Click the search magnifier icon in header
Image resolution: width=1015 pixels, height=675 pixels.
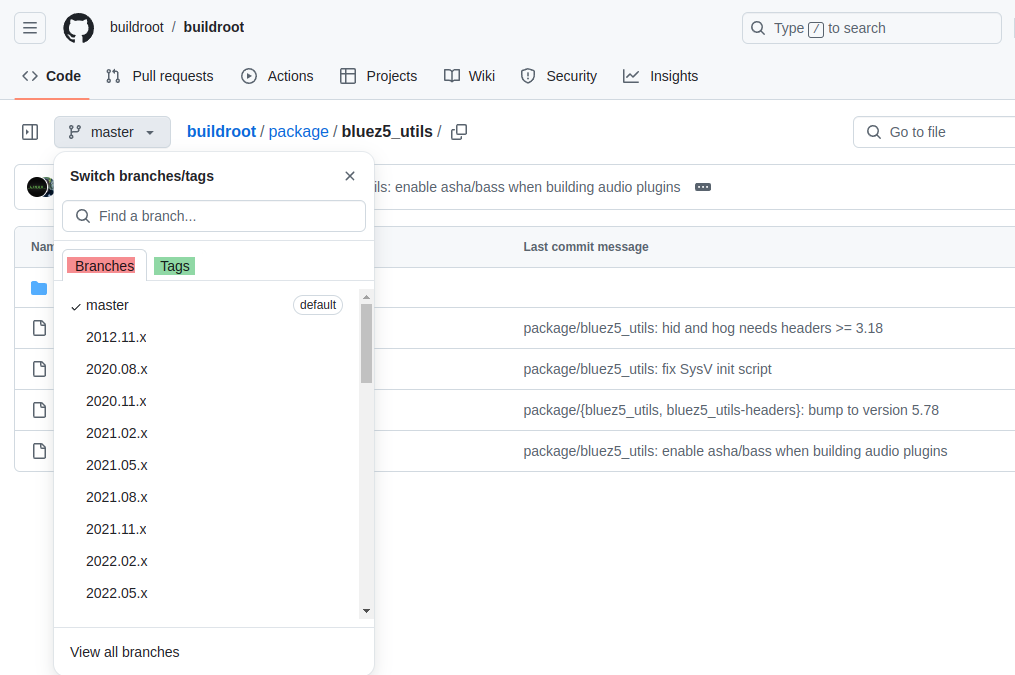pyautogui.click(x=757, y=28)
